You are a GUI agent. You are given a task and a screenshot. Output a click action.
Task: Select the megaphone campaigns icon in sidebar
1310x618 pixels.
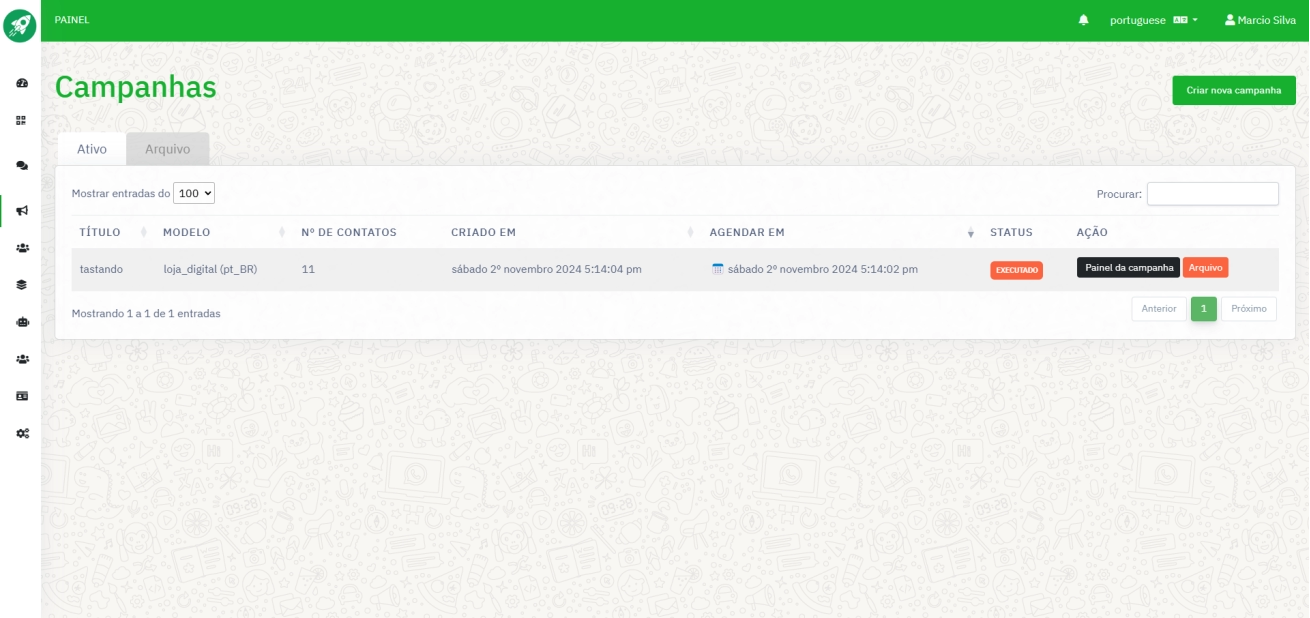tap(22, 210)
